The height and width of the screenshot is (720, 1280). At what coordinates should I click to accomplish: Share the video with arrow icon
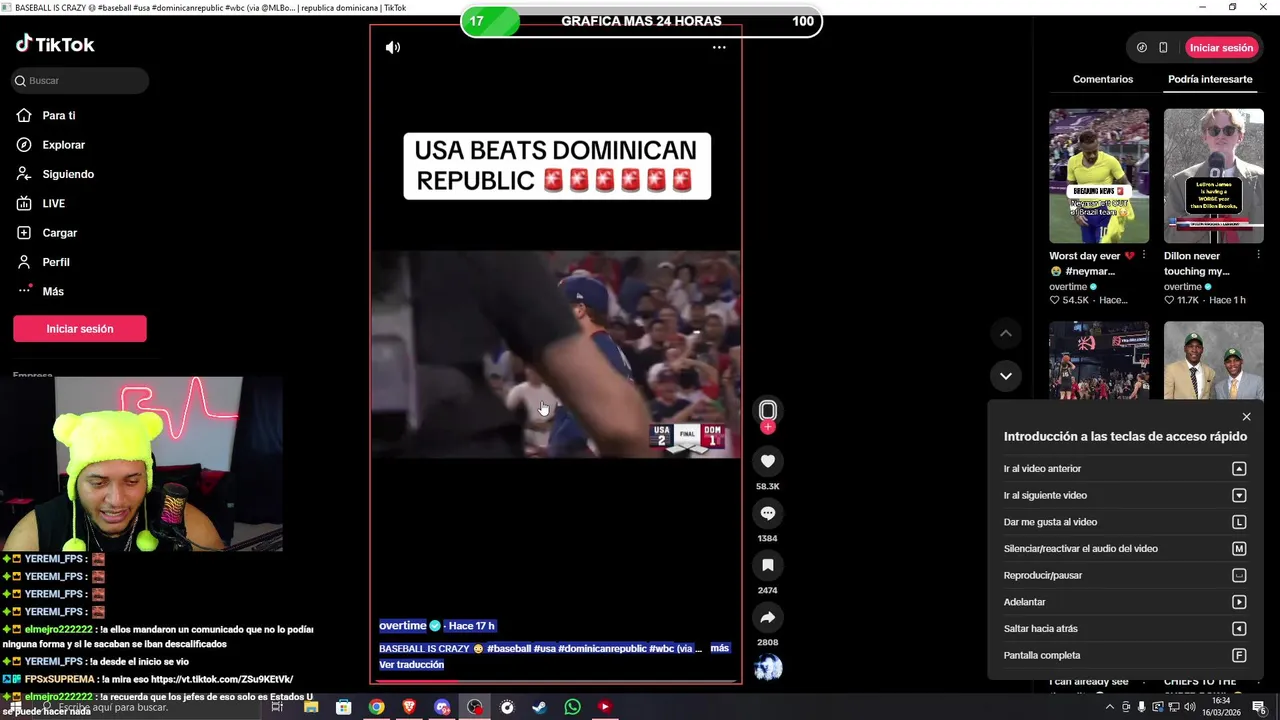768,617
